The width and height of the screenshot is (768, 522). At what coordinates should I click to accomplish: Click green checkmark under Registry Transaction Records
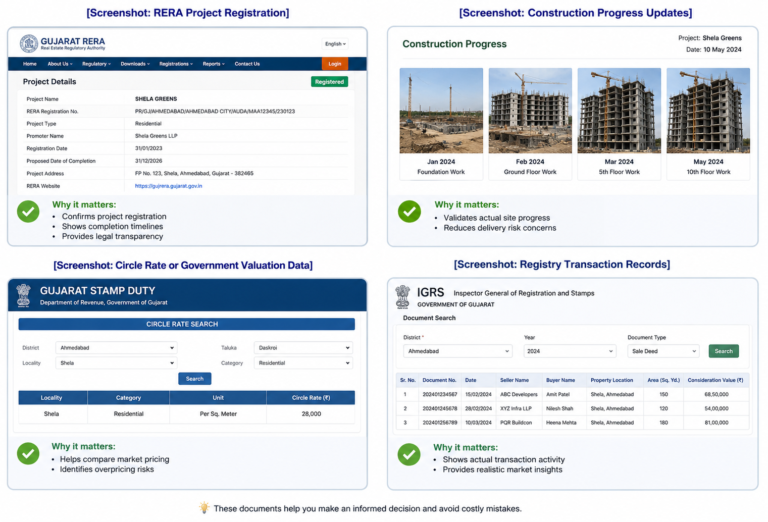click(x=409, y=454)
